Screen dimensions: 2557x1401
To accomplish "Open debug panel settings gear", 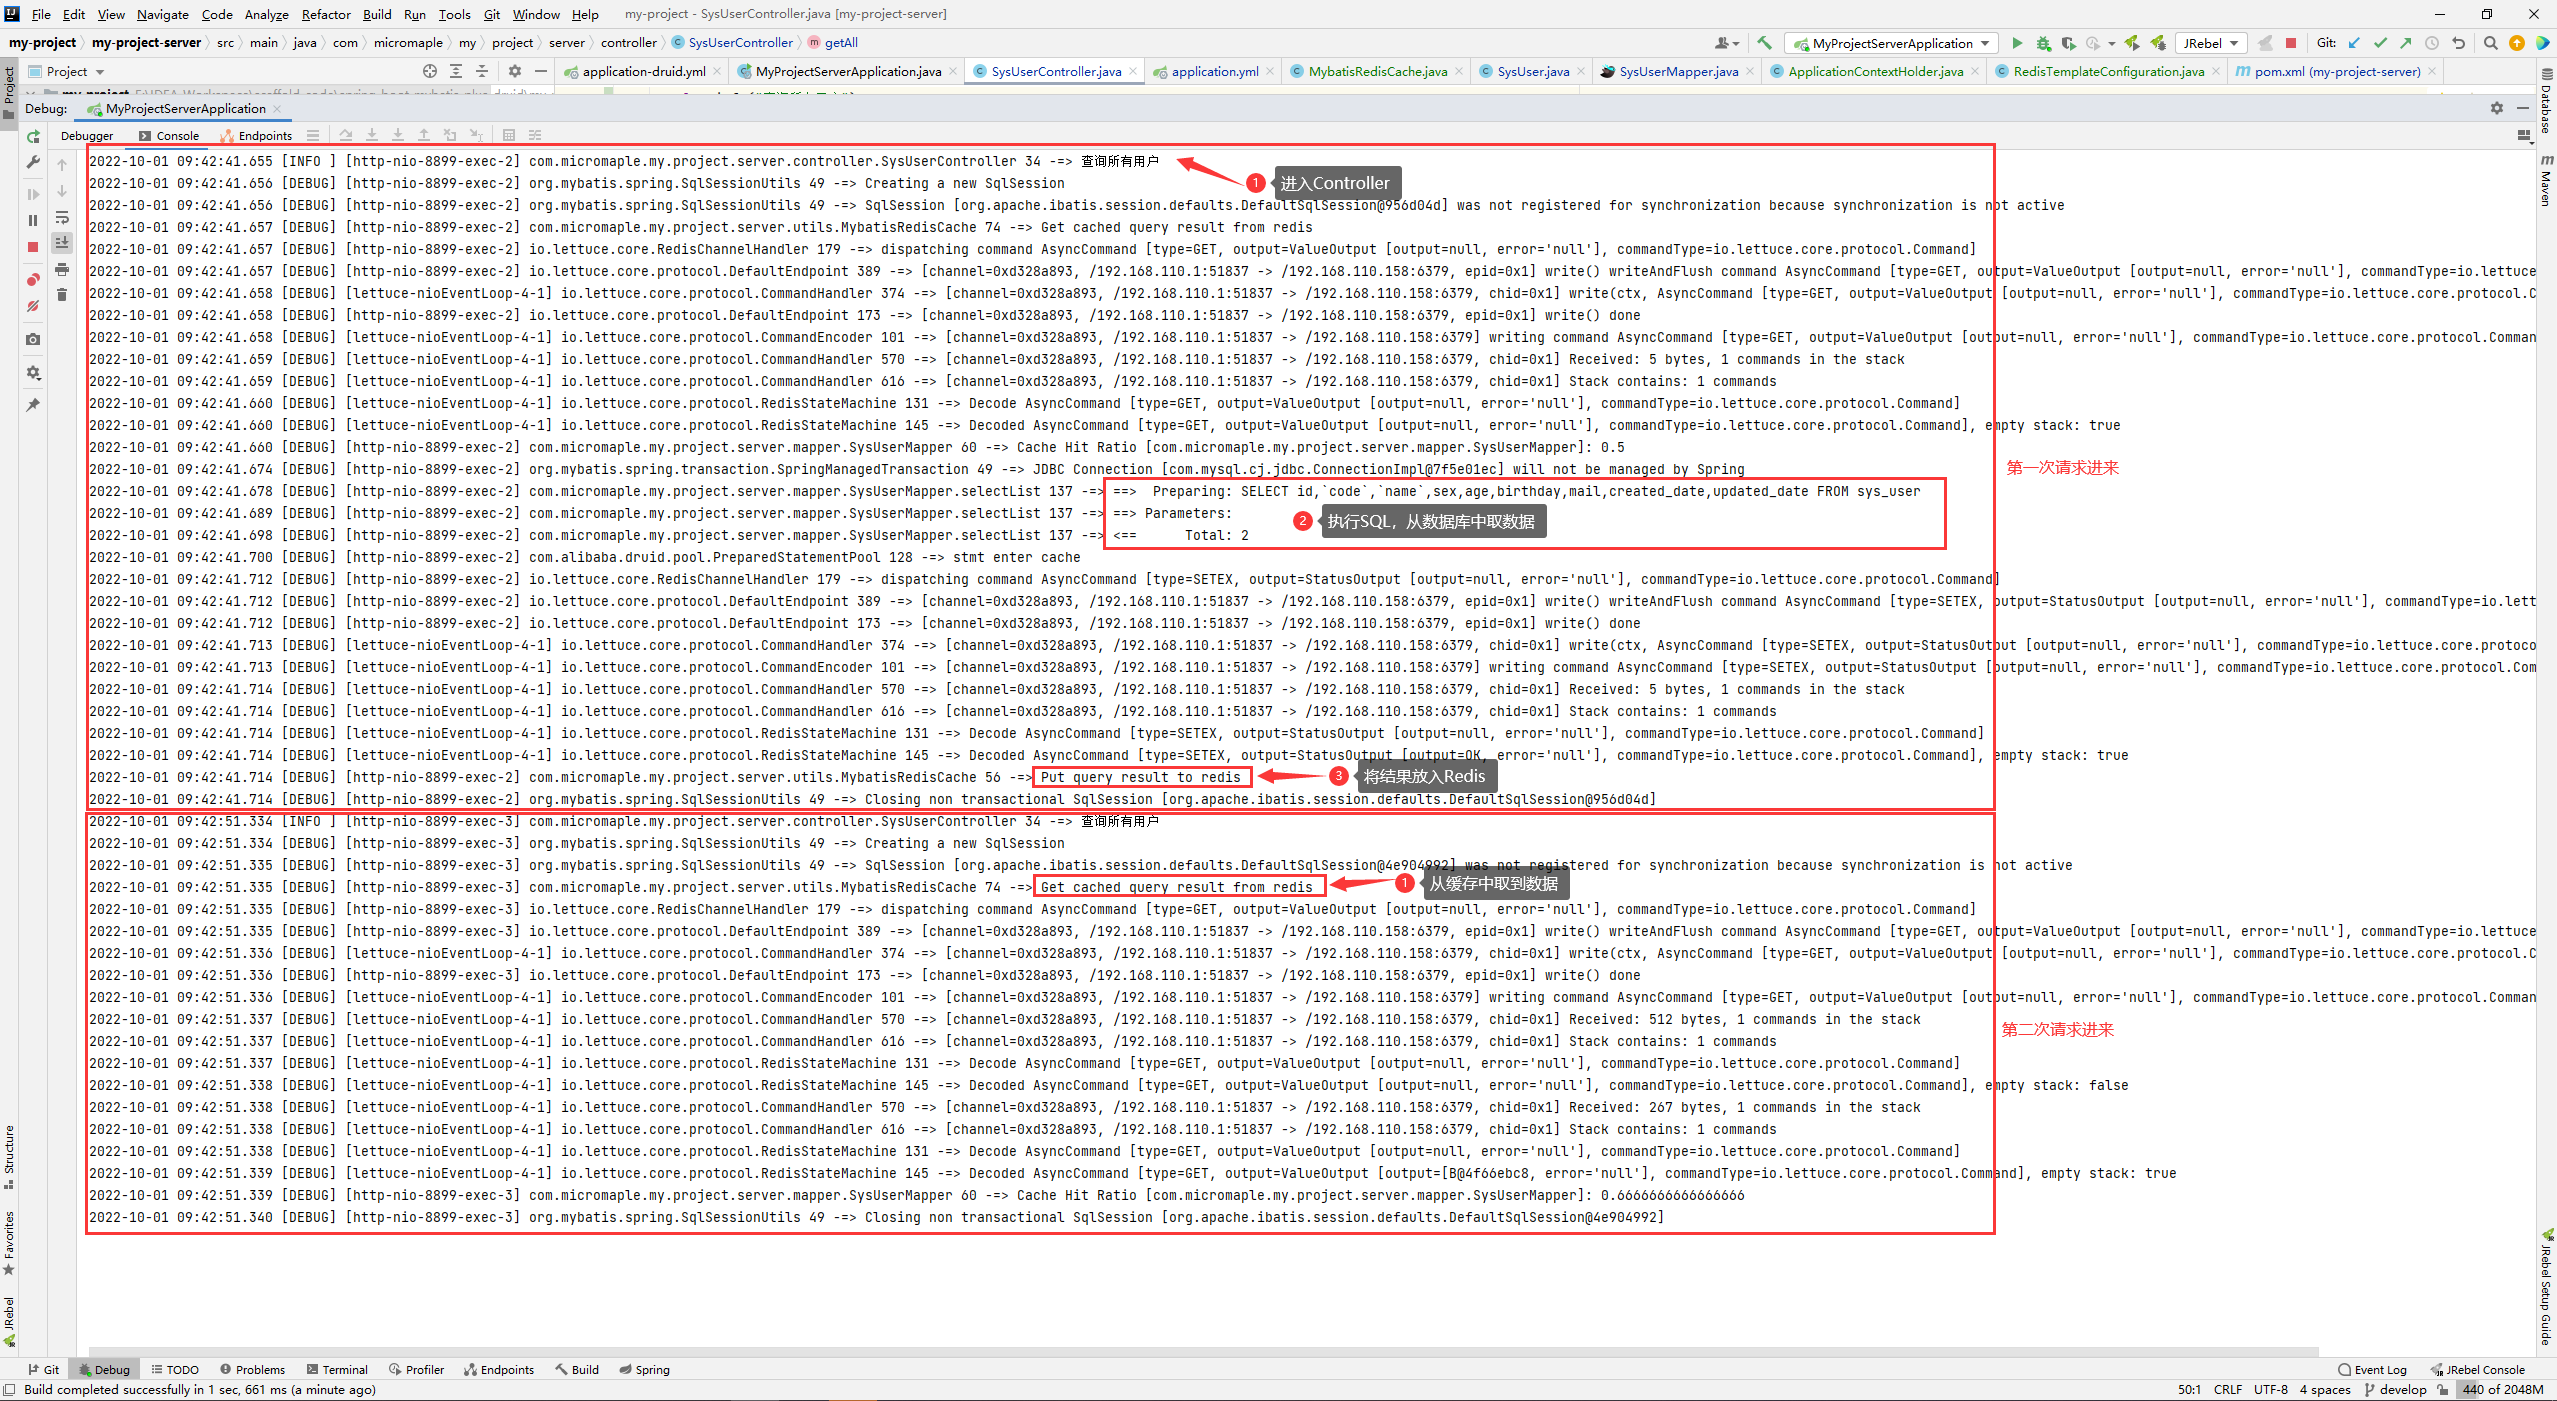I will (33, 372).
